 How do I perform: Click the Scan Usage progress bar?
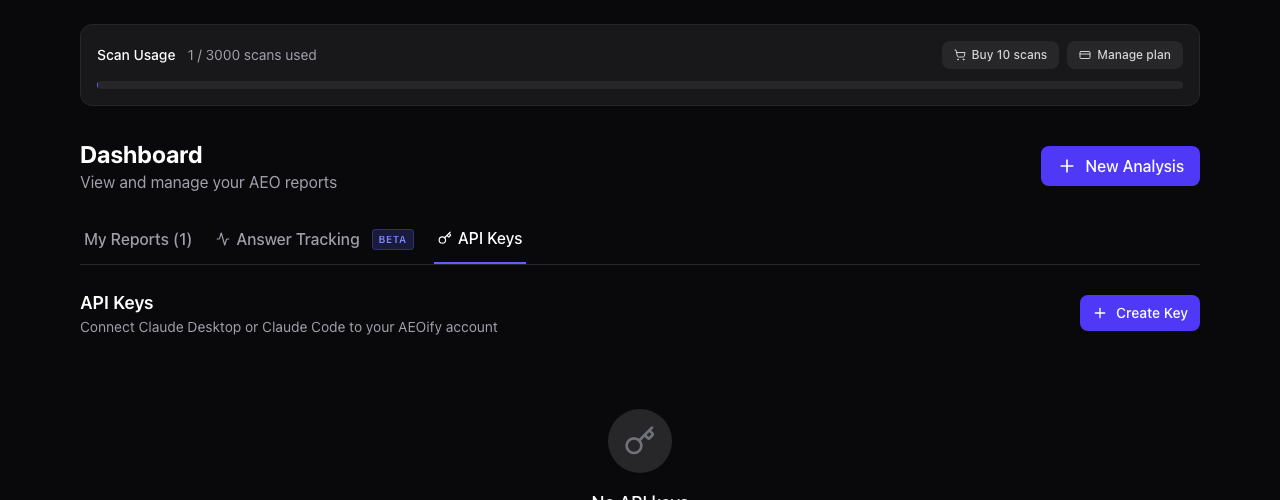(640, 86)
